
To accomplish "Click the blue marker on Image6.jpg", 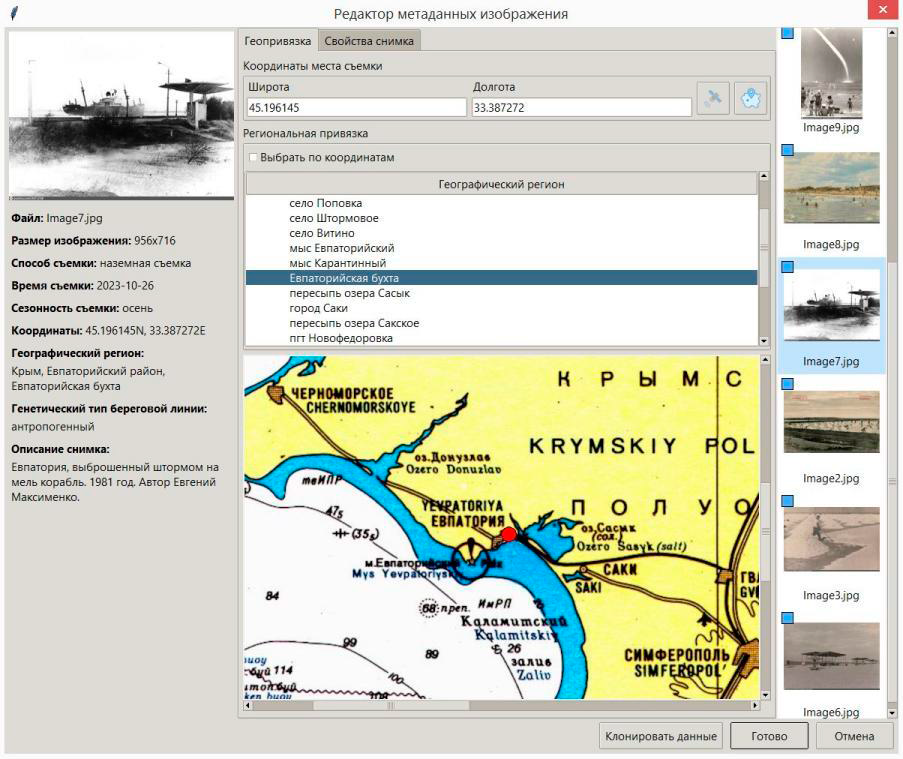I will (x=787, y=617).
